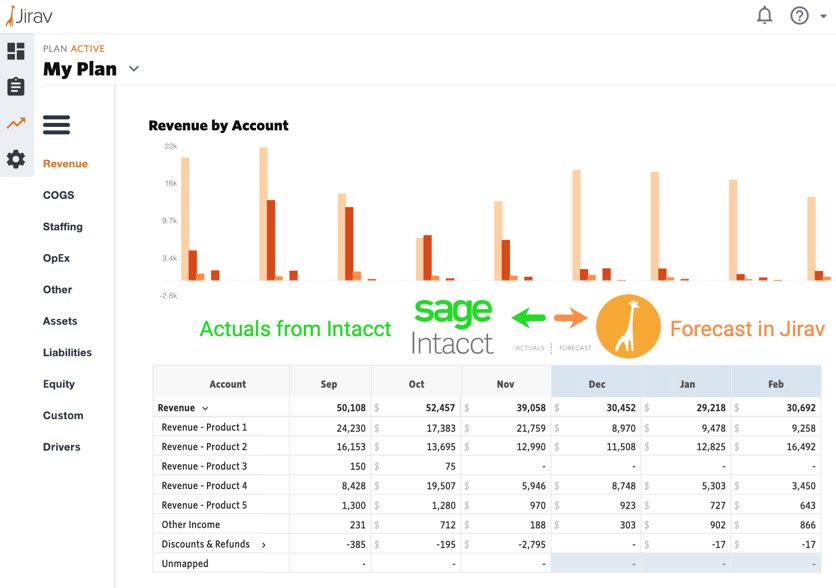836x588 pixels.
Task: Open the settings gear icon
Action: pyautogui.click(x=15, y=160)
